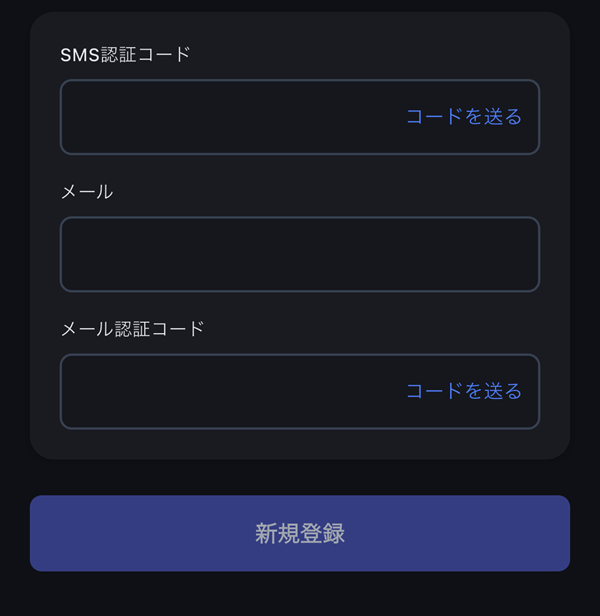Tap the blue 新規登録 registration button
The height and width of the screenshot is (616, 600).
click(x=300, y=533)
